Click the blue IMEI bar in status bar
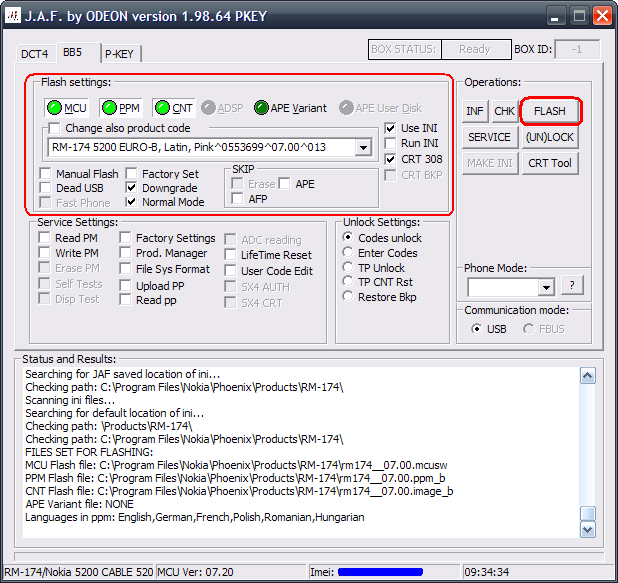Screen dimensions: 618x583 tap(380, 572)
